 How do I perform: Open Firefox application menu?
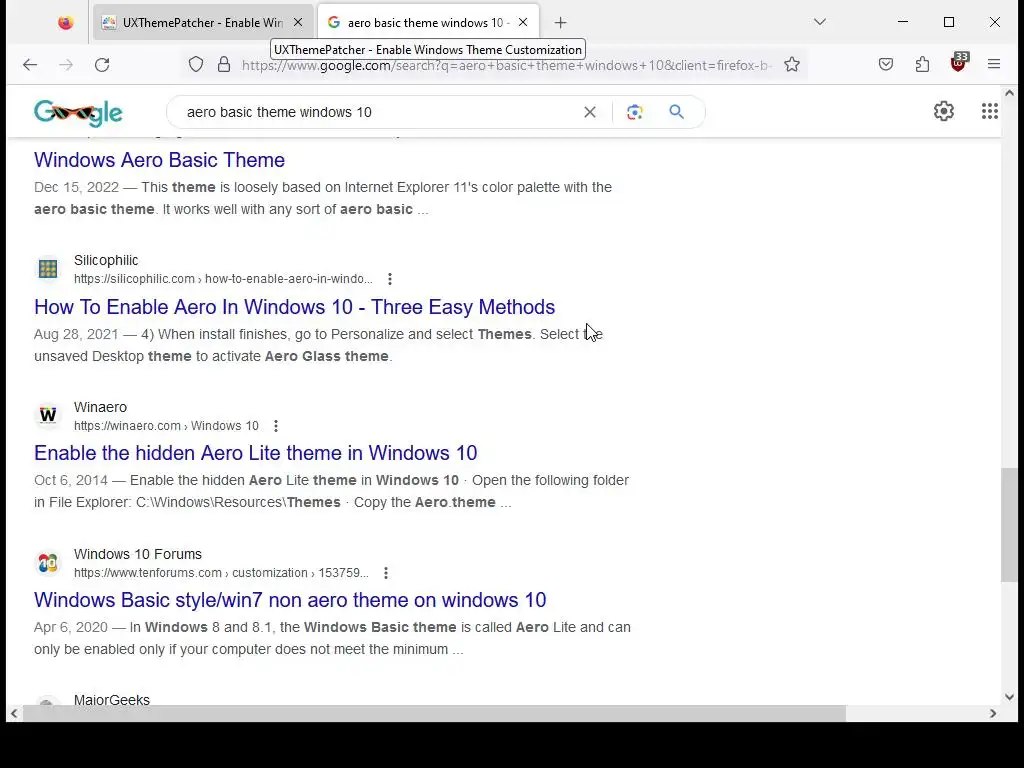tap(994, 65)
